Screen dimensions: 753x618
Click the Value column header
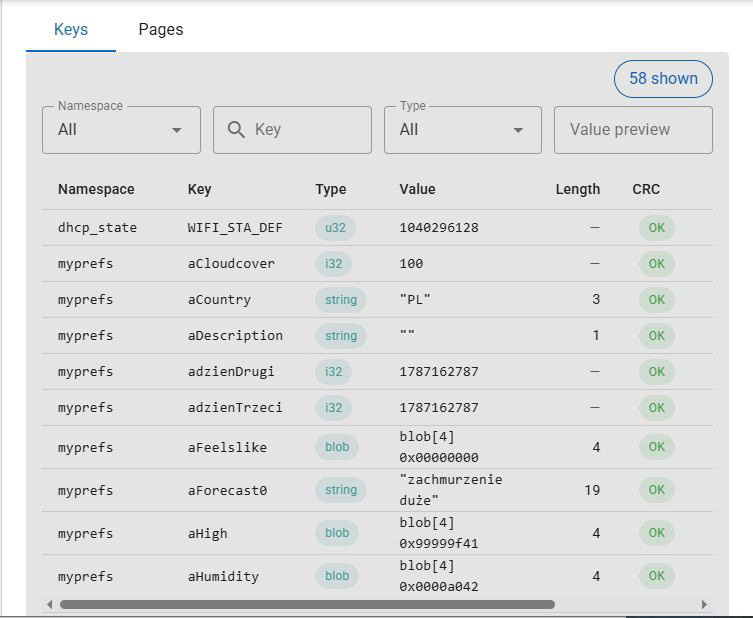[417, 189]
